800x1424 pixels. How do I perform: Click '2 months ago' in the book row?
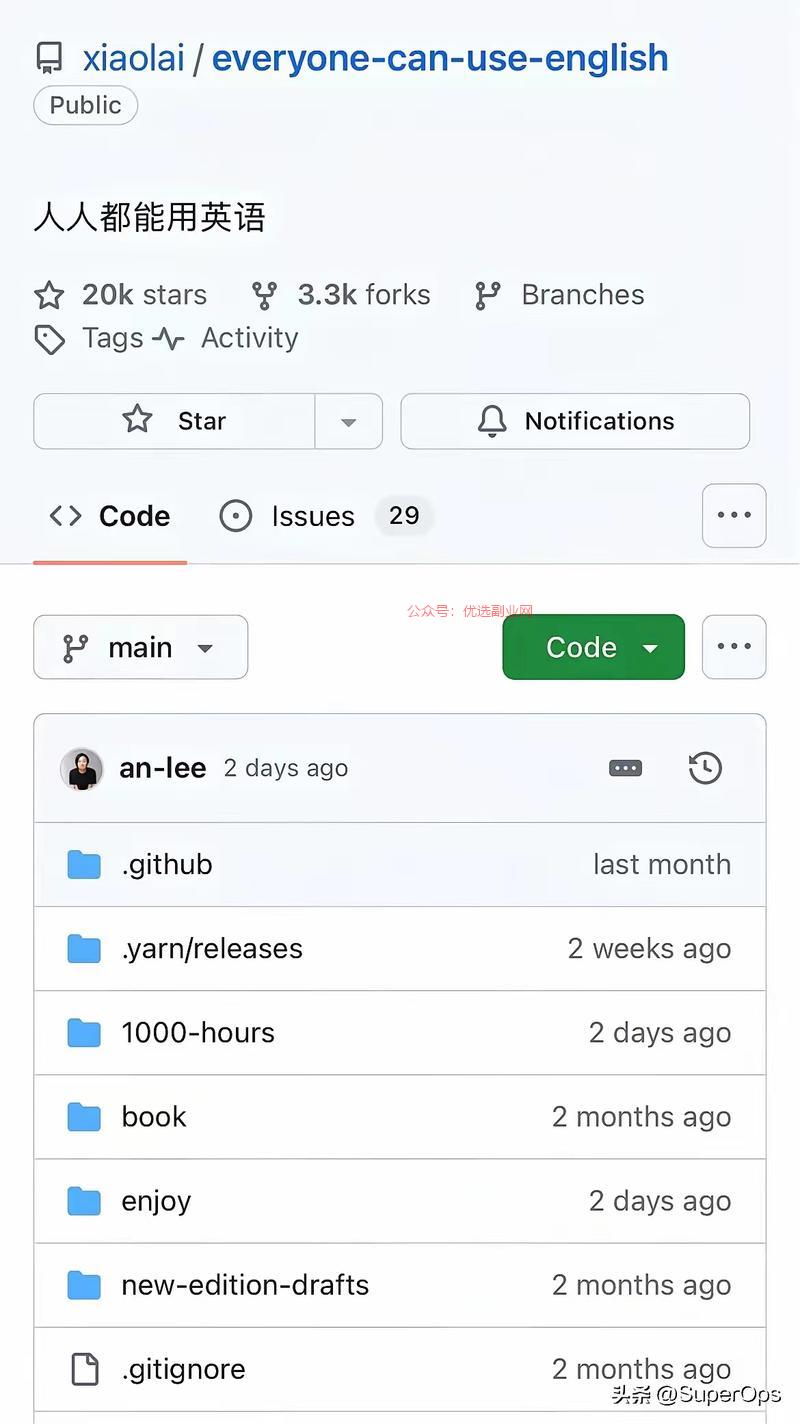coord(641,1116)
